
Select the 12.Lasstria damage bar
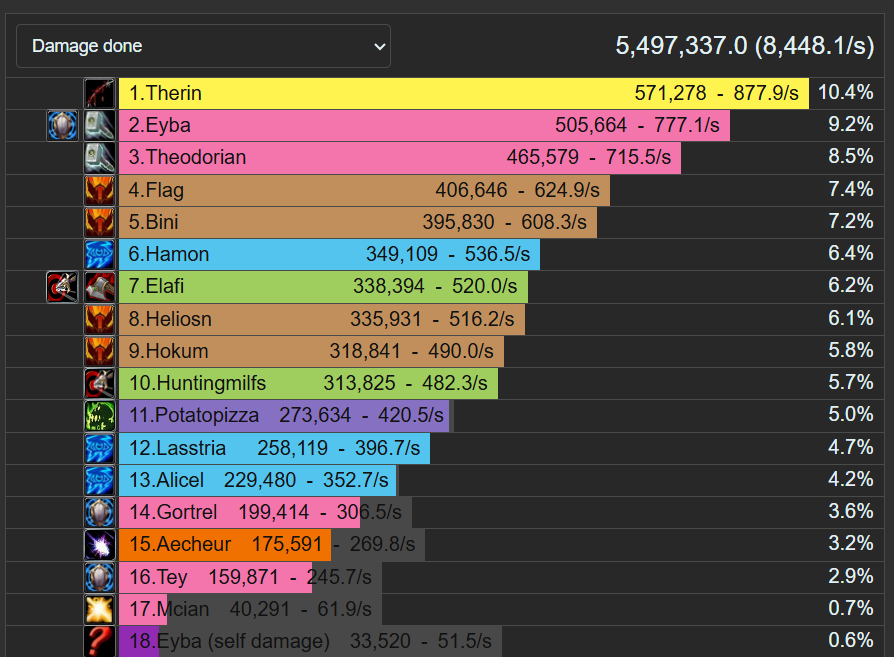[x=274, y=448]
